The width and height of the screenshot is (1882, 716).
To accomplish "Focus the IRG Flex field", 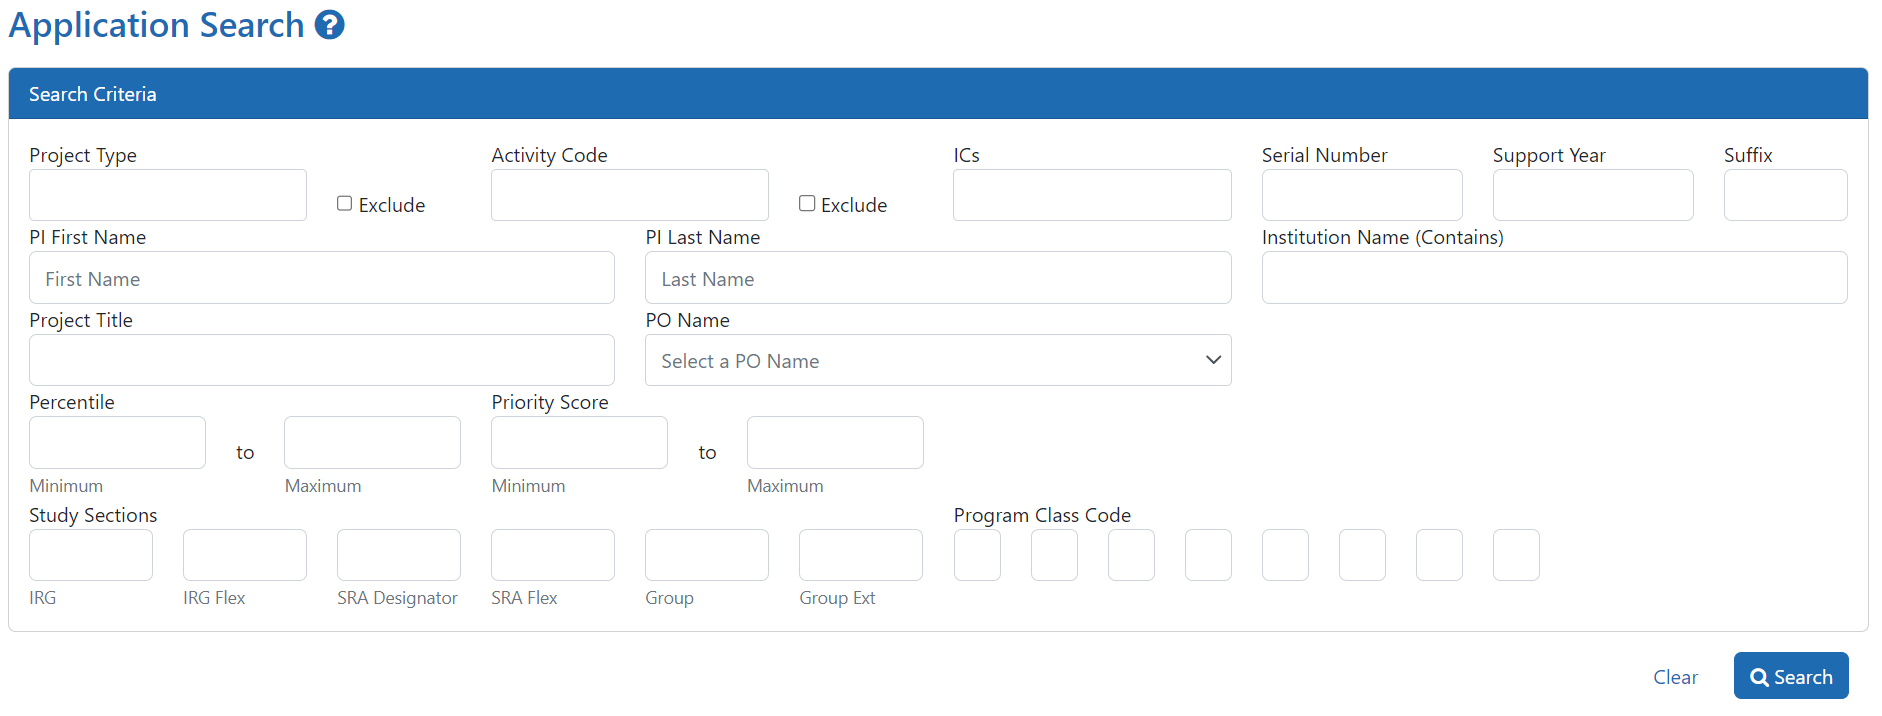I will click(x=245, y=555).
